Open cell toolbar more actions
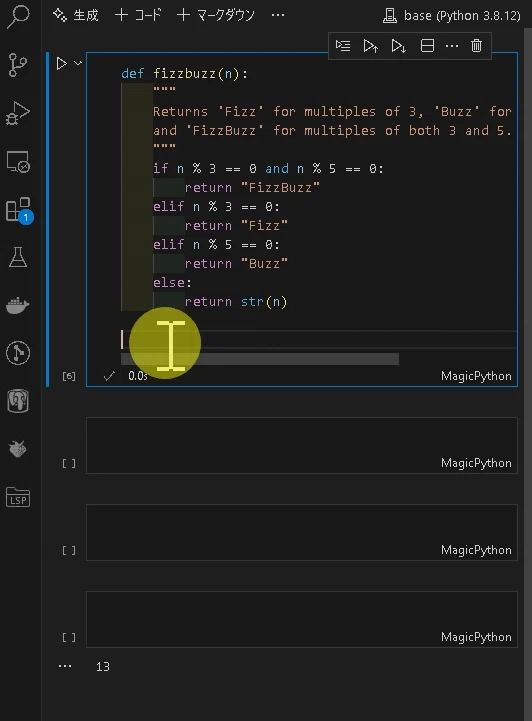The width and height of the screenshot is (532, 721). 452,46
